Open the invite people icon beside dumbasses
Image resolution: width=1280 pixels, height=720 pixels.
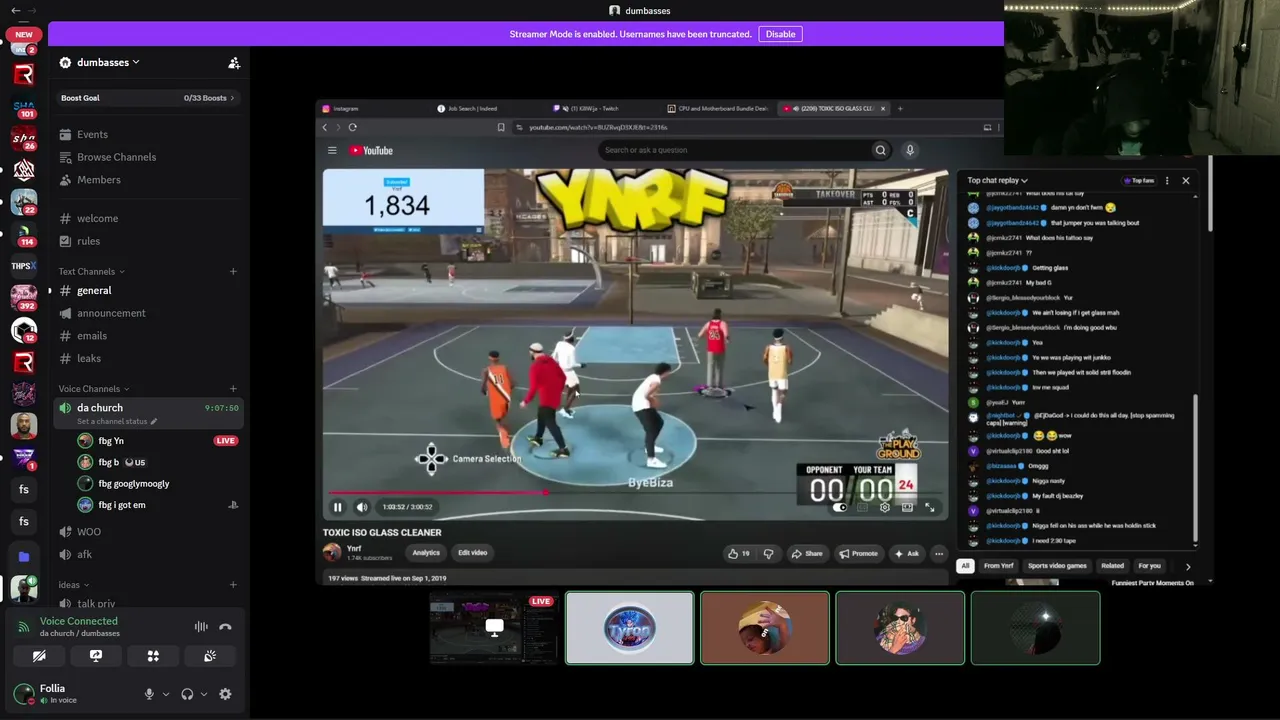(234, 63)
